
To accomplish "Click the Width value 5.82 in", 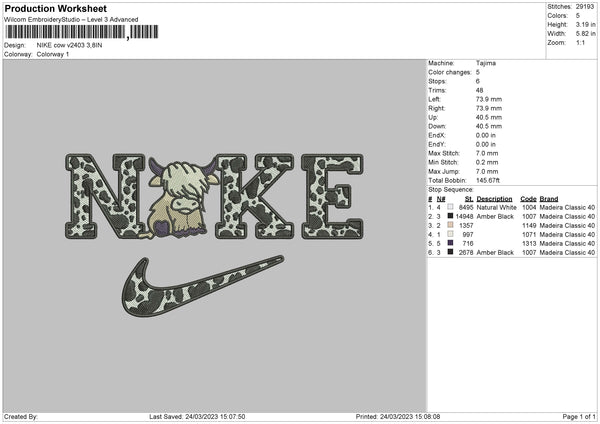I will 585,34.
